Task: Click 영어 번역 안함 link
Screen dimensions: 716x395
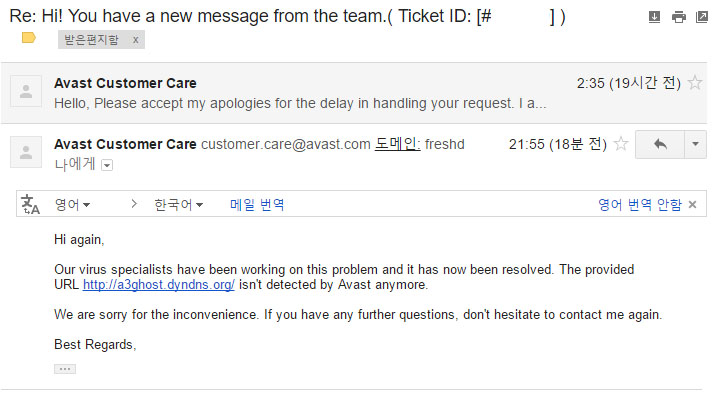Action: (x=640, y=204)
